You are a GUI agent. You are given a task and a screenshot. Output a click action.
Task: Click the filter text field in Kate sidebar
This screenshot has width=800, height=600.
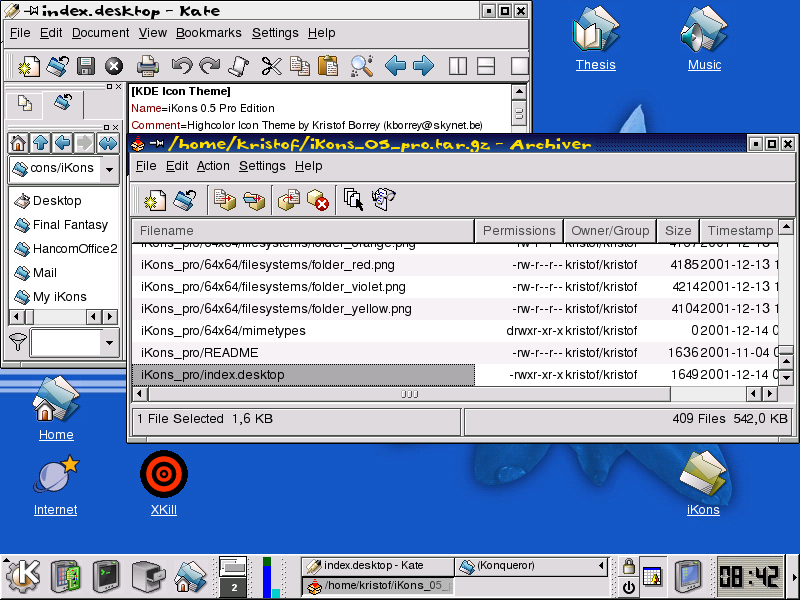click(65, 343)
